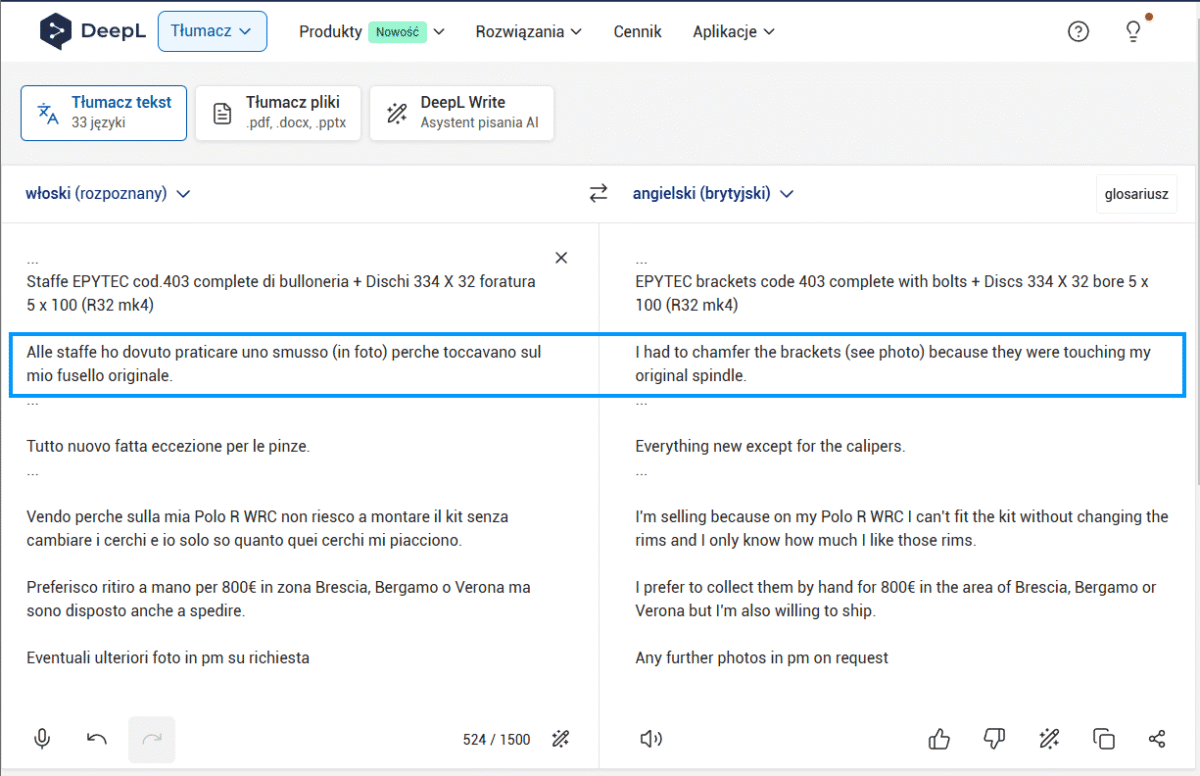Open the Rozwiązania menu
This screenshot has width=1200, height=776.
(x=528, y=32)
